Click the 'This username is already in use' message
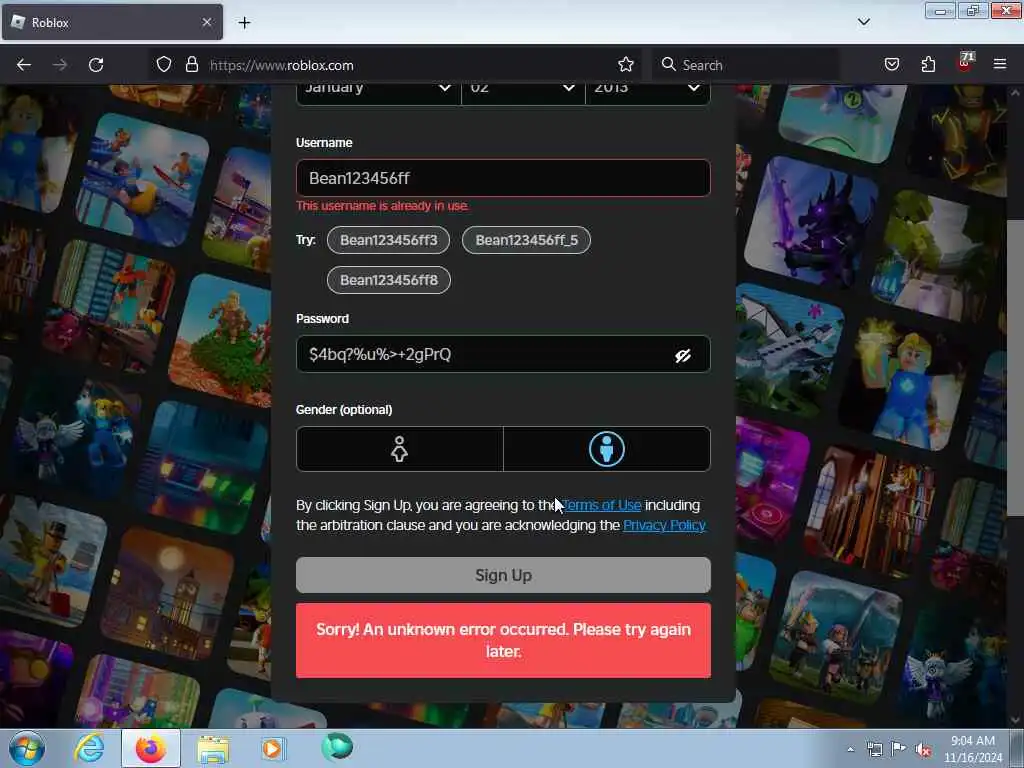Screen dimensions: 1024x768 tap(383, 206)
